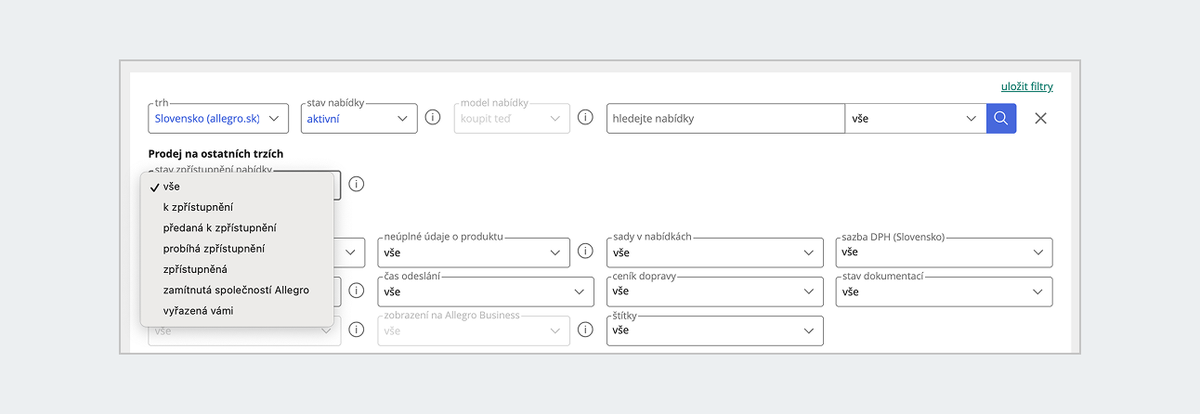Screen dimensions: 1200x414
Task: Click the 'uložit filtry' link
Action: pos(1026,86)
